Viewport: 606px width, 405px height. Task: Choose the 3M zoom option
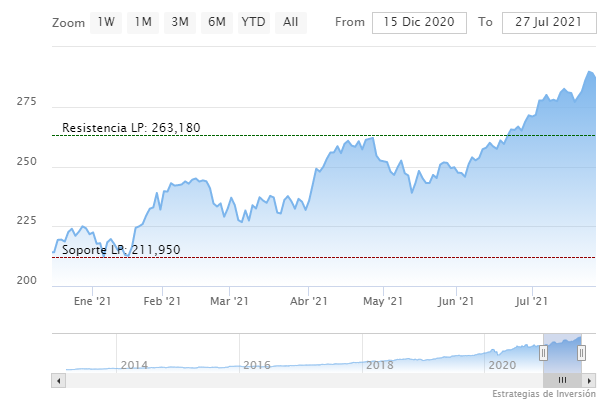(180, 22)
